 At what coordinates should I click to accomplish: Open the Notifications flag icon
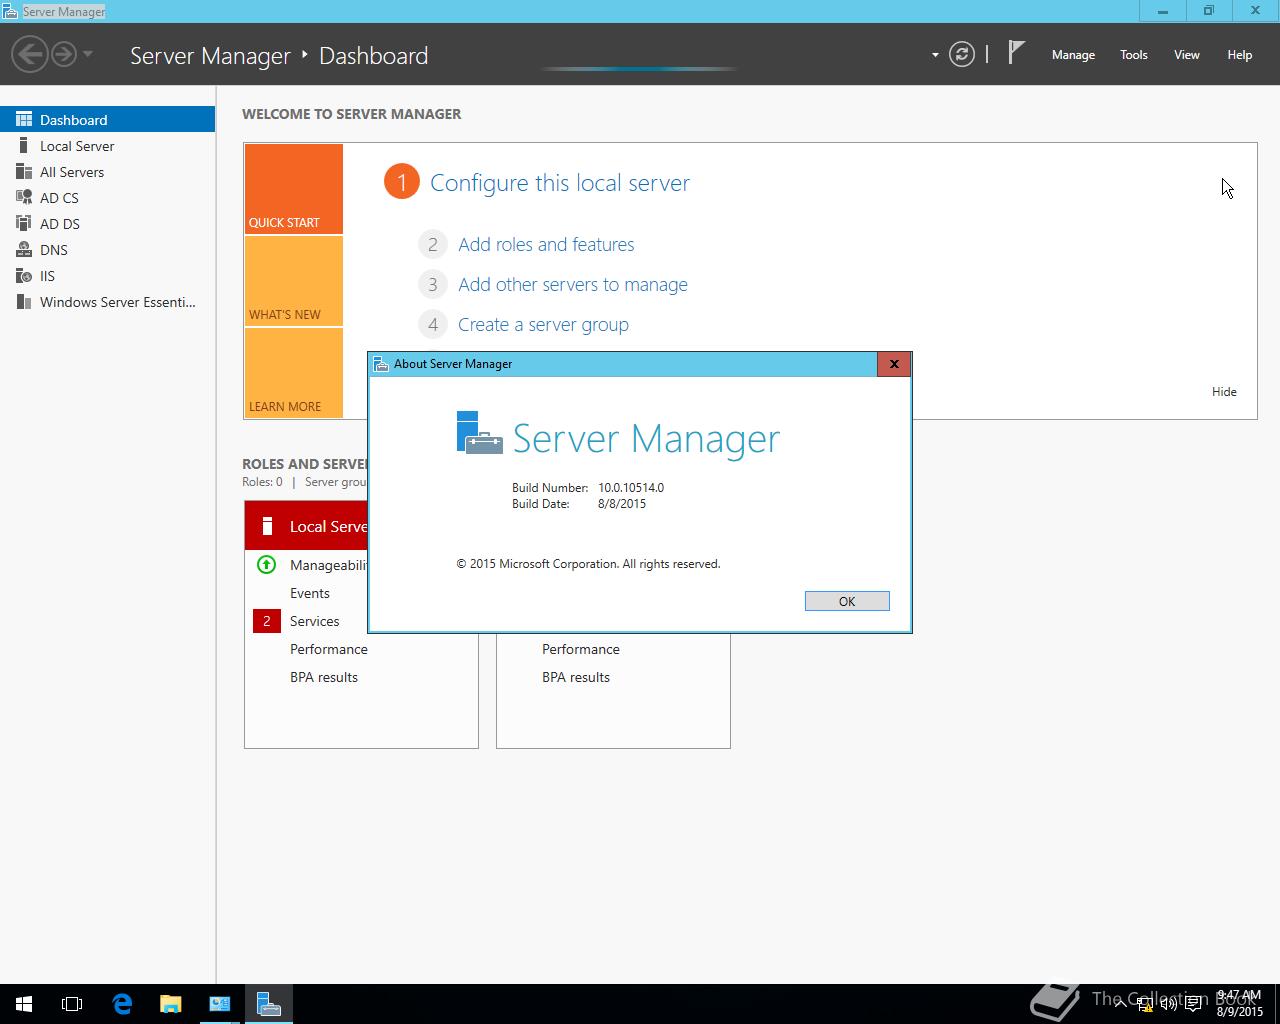point(1016,52)
